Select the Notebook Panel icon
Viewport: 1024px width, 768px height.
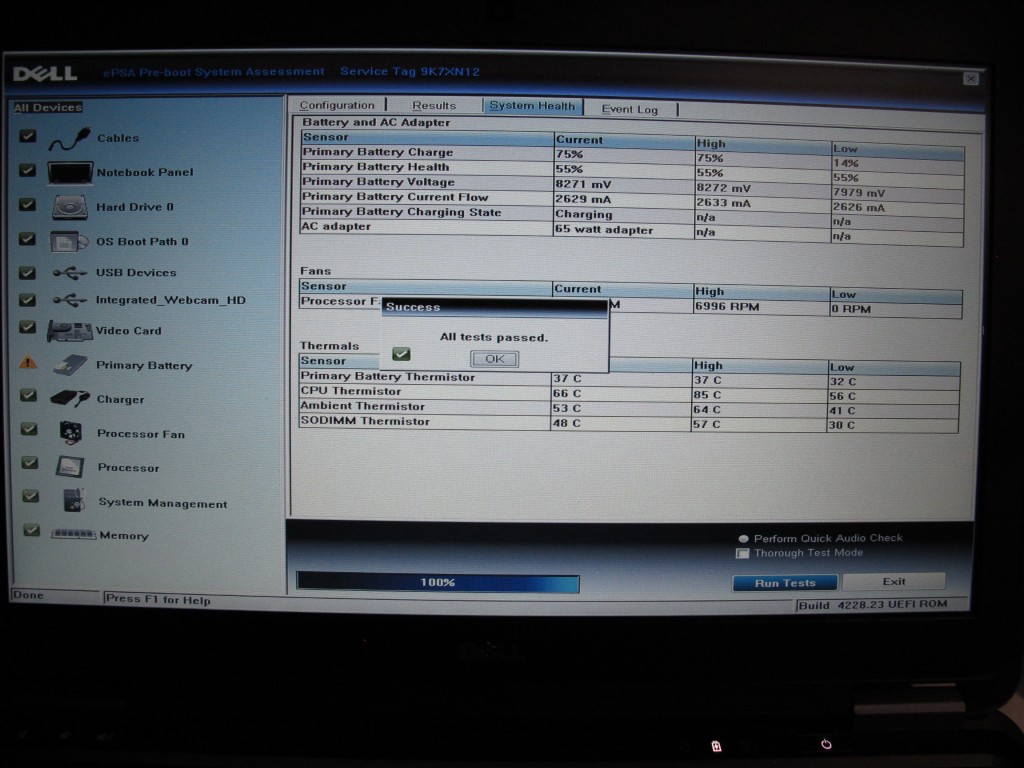(70, 172)
